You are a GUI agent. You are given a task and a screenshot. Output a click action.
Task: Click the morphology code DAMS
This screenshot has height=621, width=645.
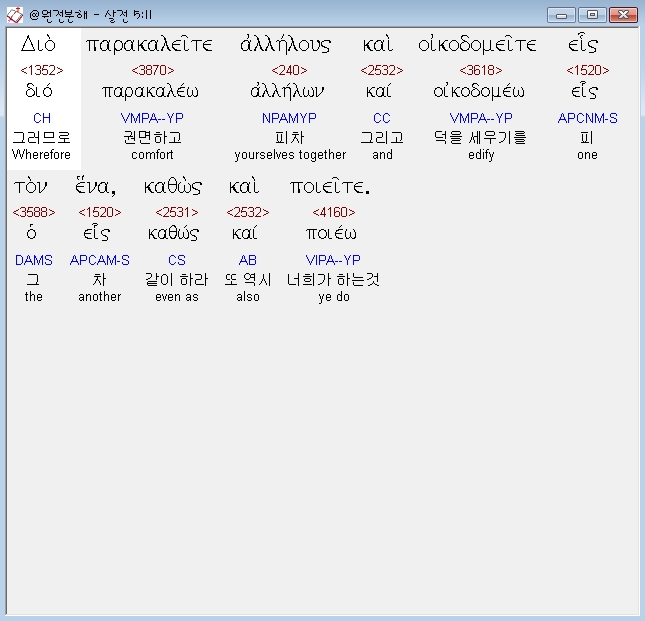pos(34,260)
